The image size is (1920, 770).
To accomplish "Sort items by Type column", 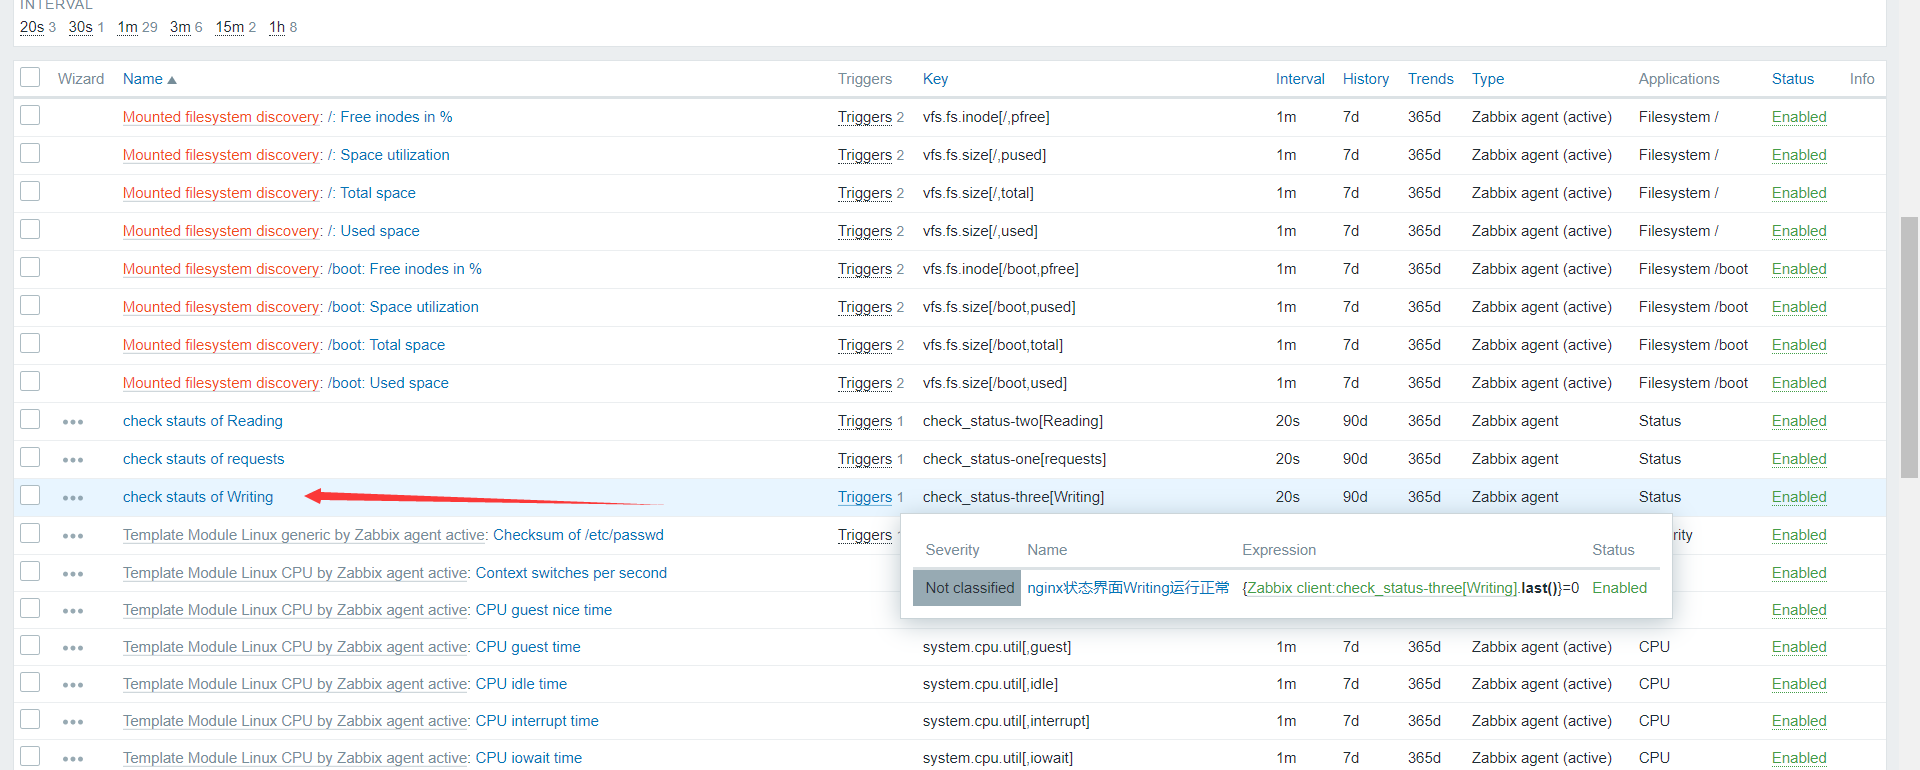I will [1488, 79].
